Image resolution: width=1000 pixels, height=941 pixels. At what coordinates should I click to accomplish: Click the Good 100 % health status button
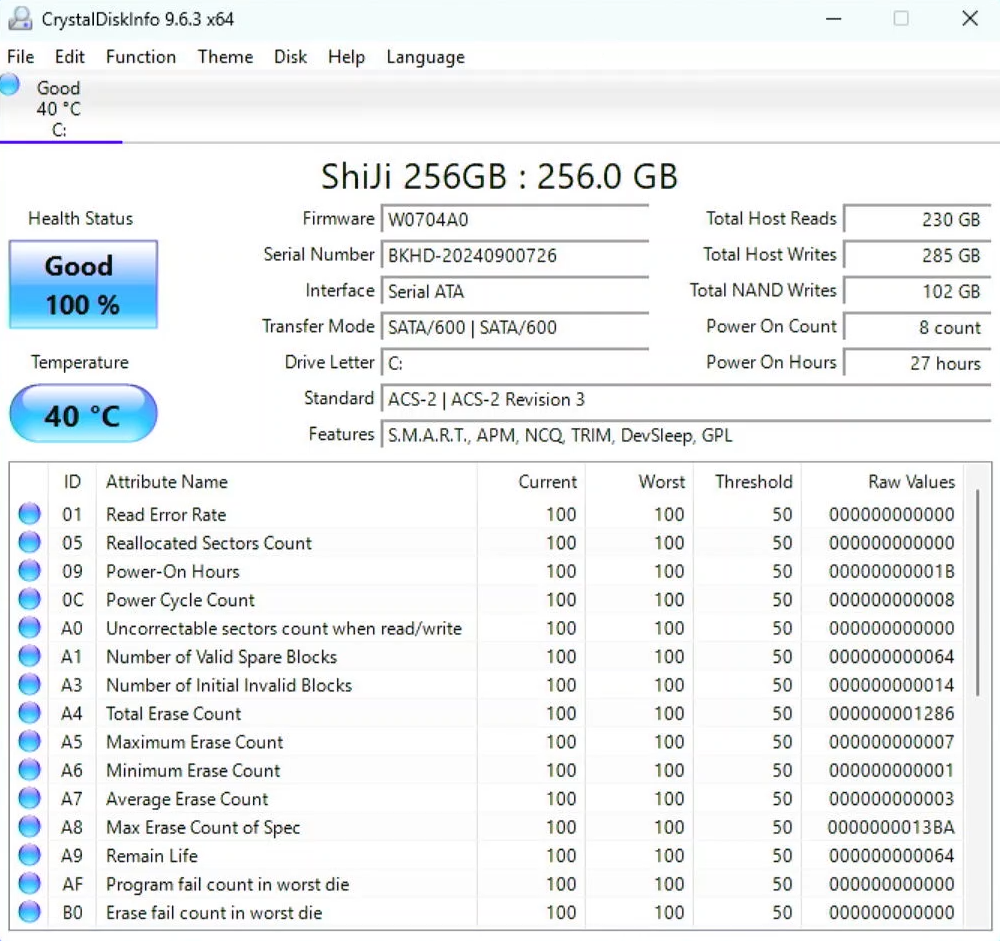pos(83,285)
